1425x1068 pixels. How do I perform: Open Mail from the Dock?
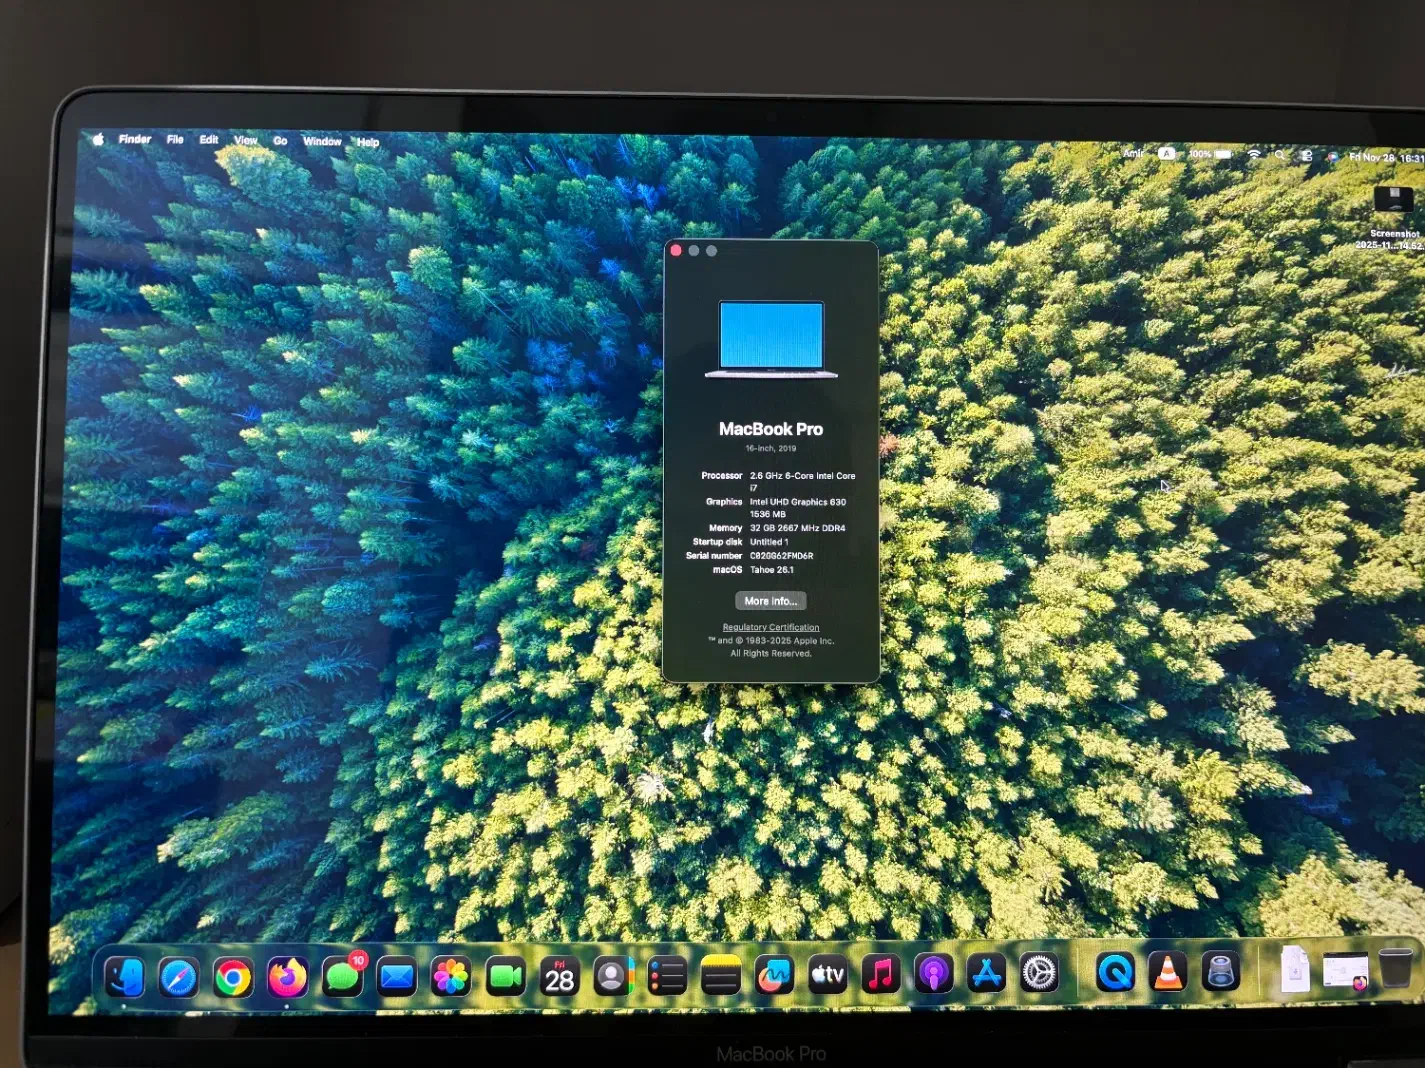click(x=396, y=975)
